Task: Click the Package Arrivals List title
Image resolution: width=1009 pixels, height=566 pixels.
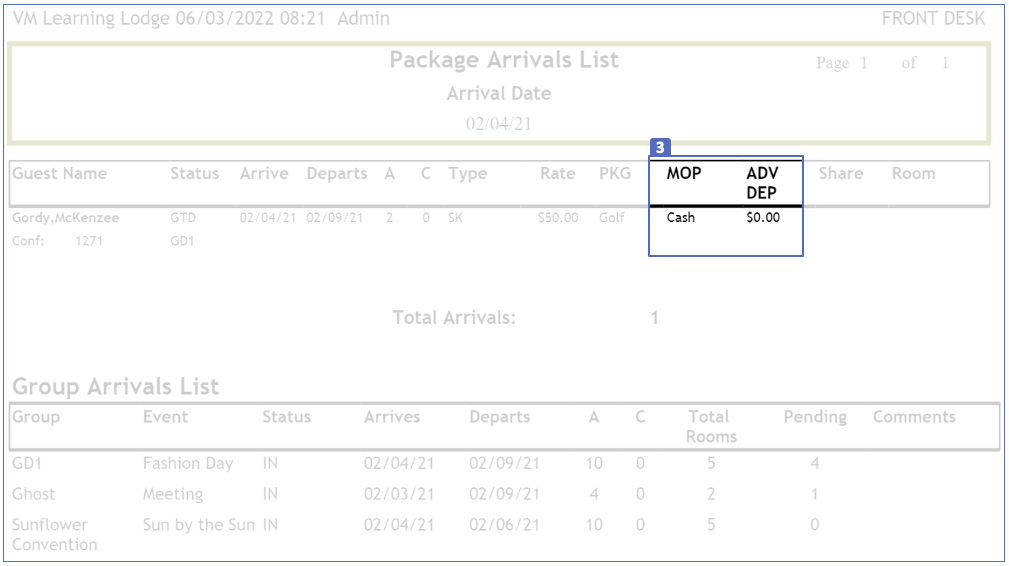Action: pos(504,60)
